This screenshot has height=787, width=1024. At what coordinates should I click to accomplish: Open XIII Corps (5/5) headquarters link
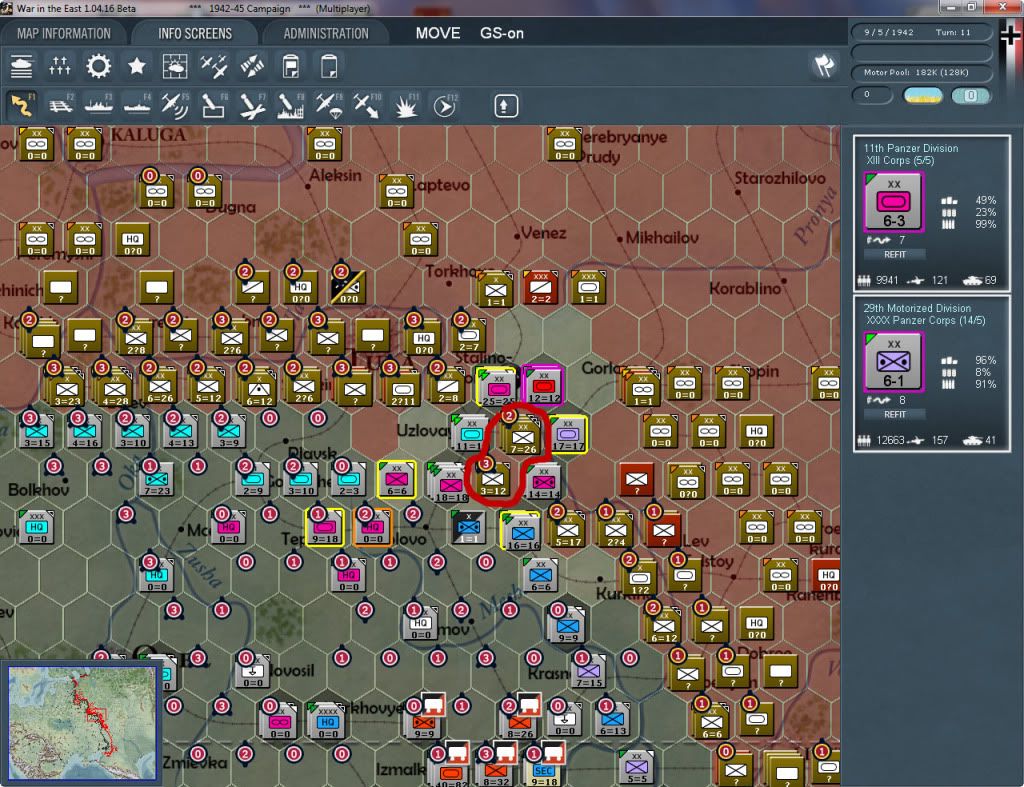tap(900, 161)
